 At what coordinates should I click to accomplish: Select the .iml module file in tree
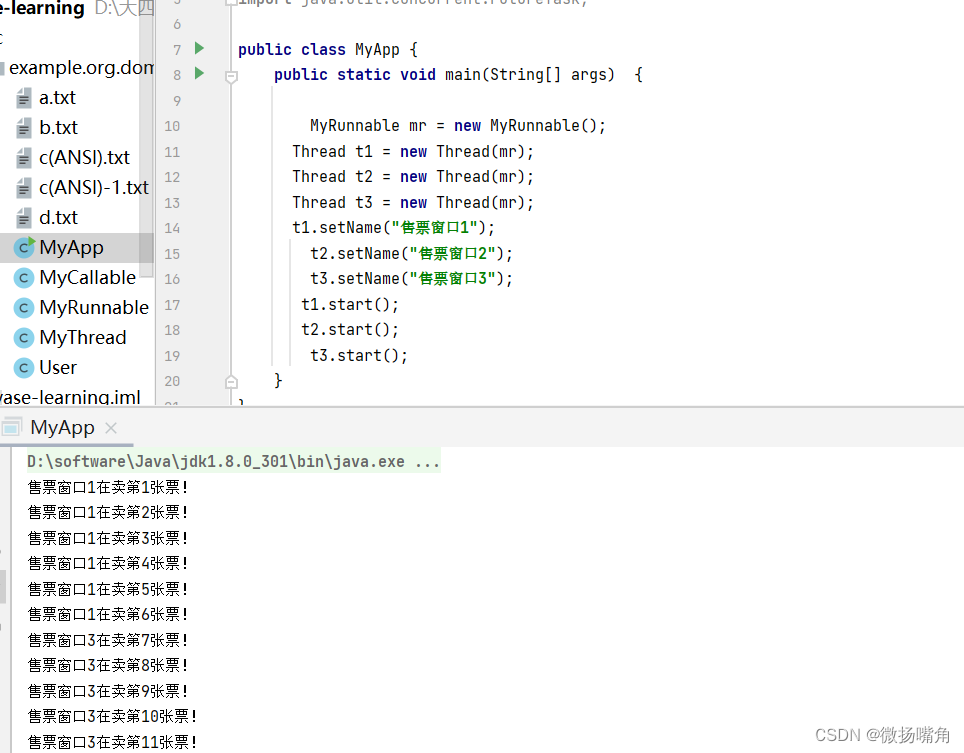[70, 397]
